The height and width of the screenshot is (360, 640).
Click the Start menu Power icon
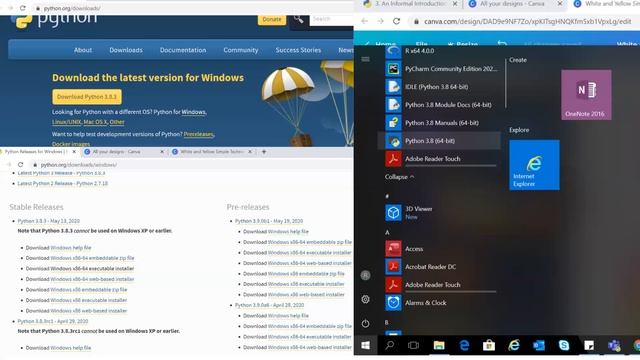[x=365, y=323]
